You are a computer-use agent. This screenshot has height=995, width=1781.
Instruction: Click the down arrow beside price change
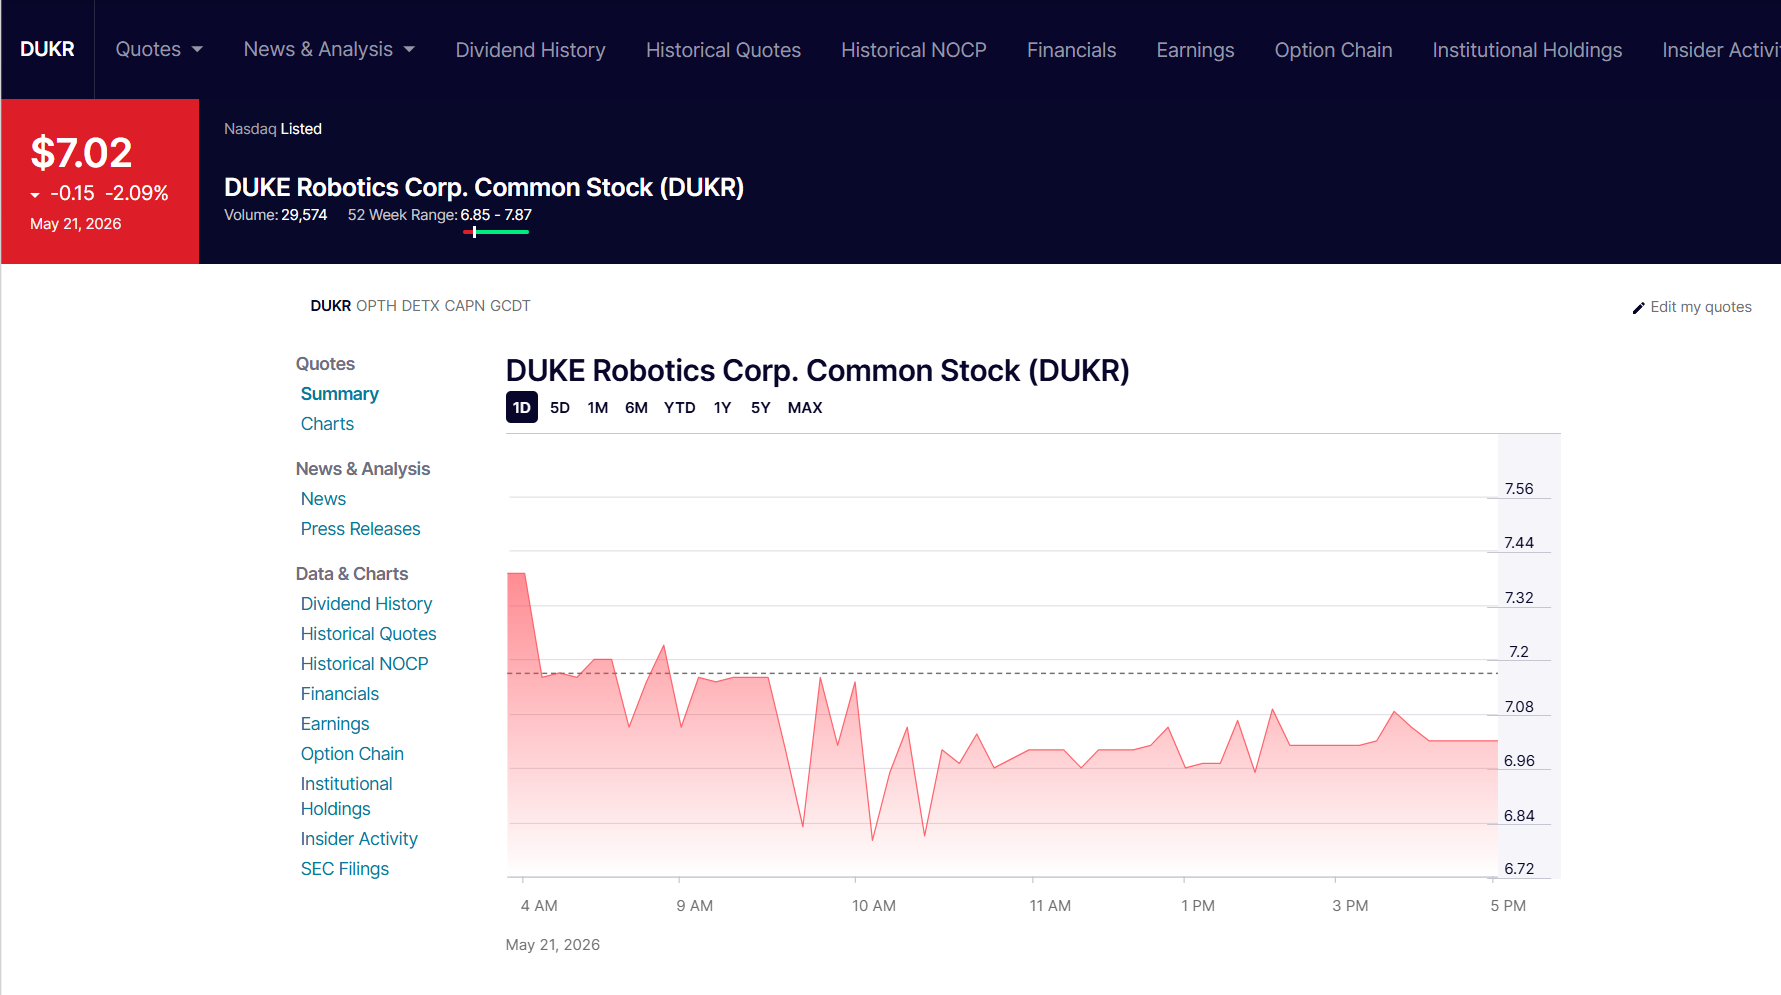point(35,195)
